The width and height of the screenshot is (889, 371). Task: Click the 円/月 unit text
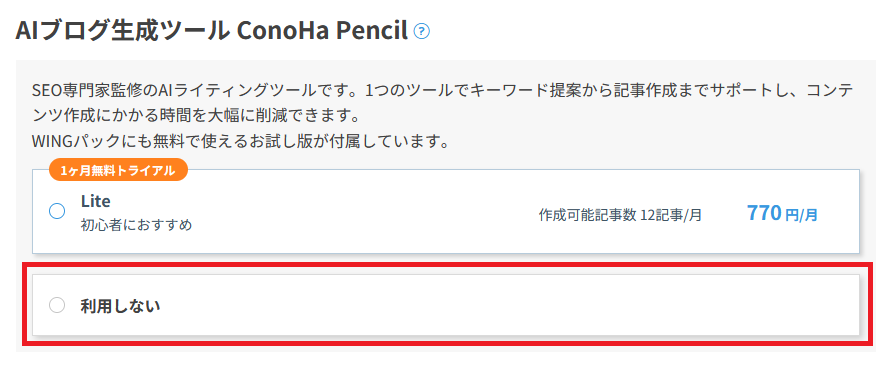(802, 215)
